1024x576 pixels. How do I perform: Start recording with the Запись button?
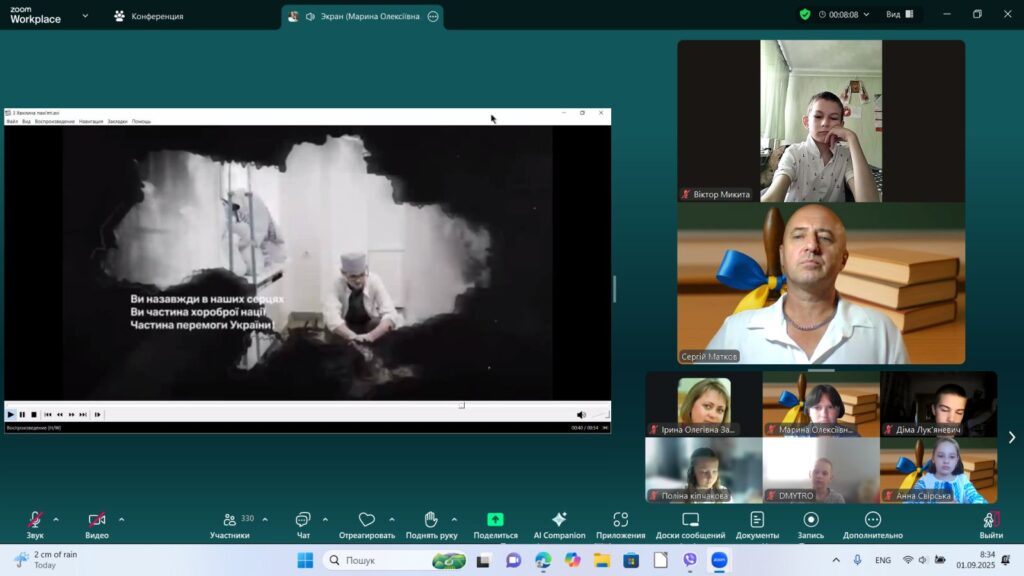coord(811,525)
